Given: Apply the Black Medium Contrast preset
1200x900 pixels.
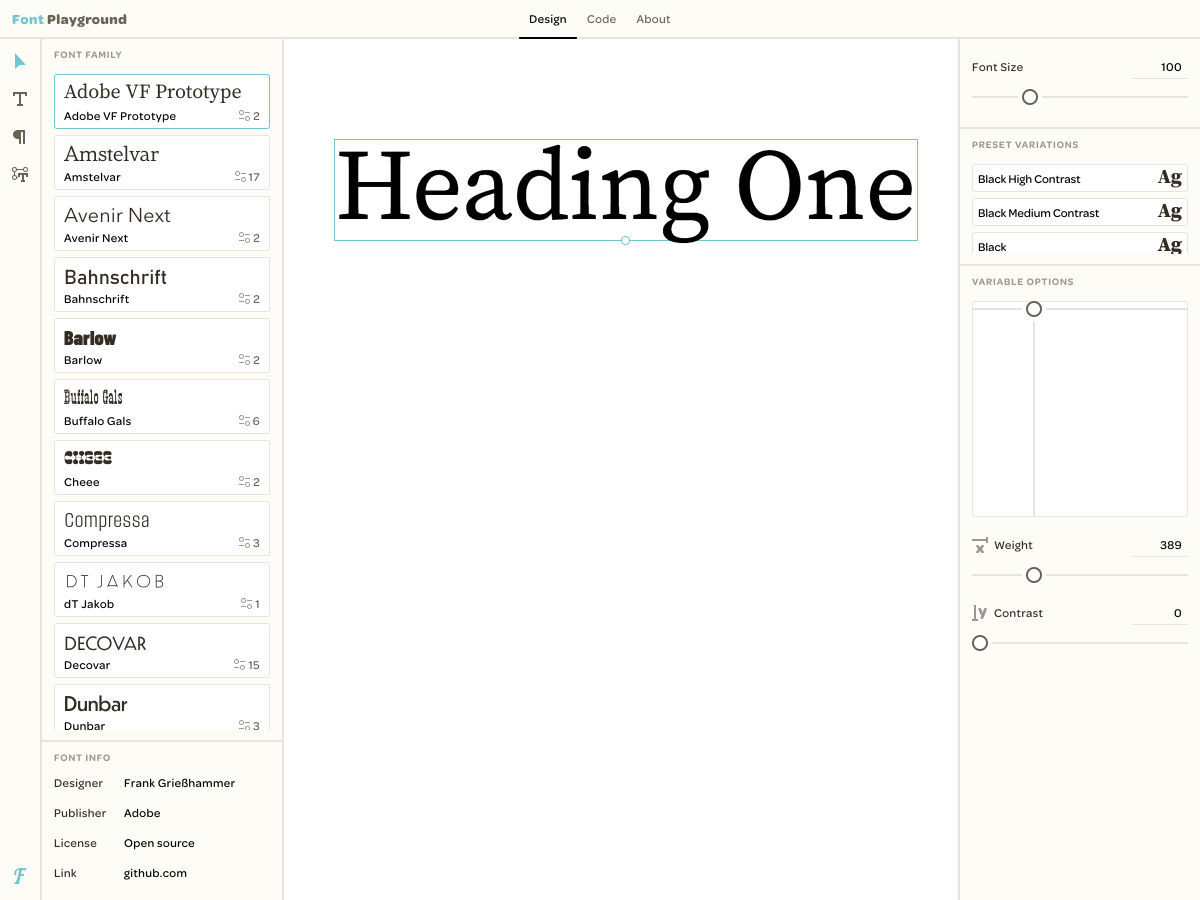Looking at the screenshot, I should click(x=1080, y=212).
